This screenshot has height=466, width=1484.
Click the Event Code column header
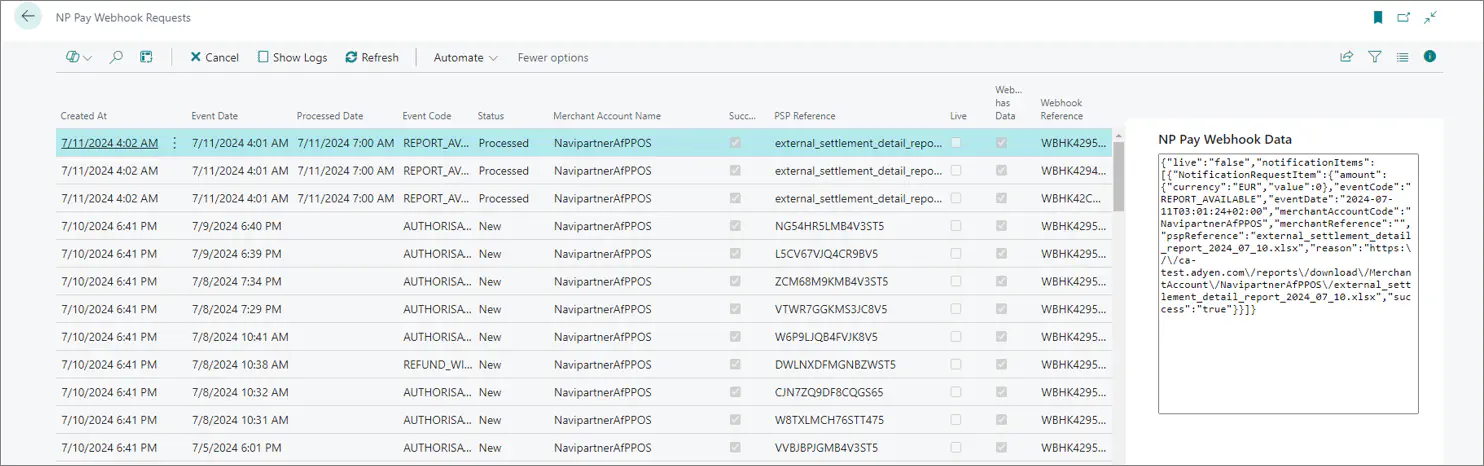[x=427, y=116]
